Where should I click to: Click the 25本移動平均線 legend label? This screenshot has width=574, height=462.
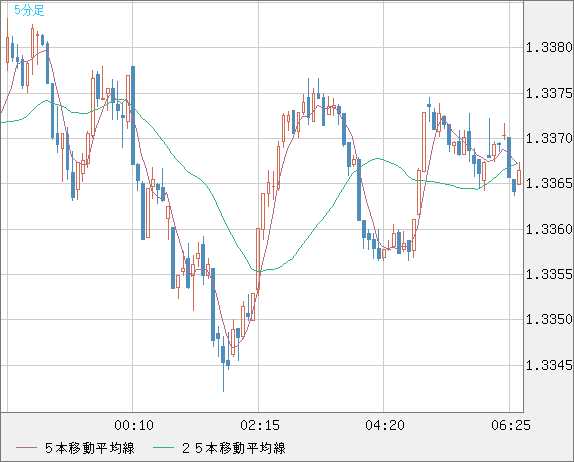[x=234, y=448]
